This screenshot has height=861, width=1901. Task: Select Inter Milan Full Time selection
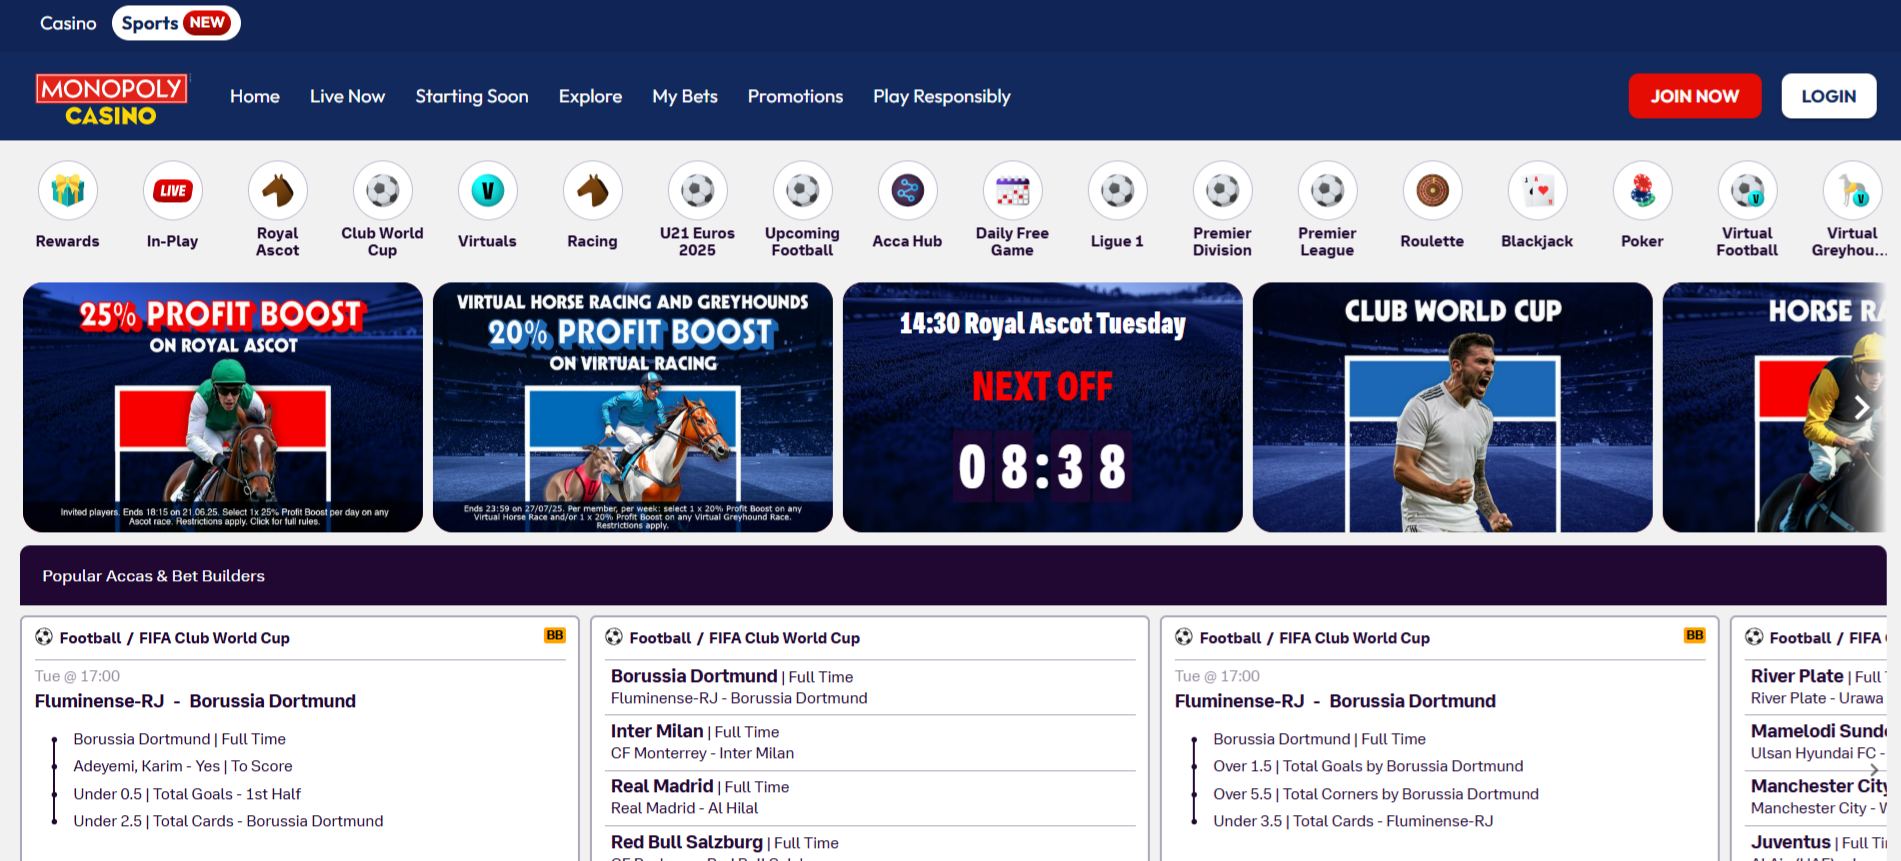870,742
